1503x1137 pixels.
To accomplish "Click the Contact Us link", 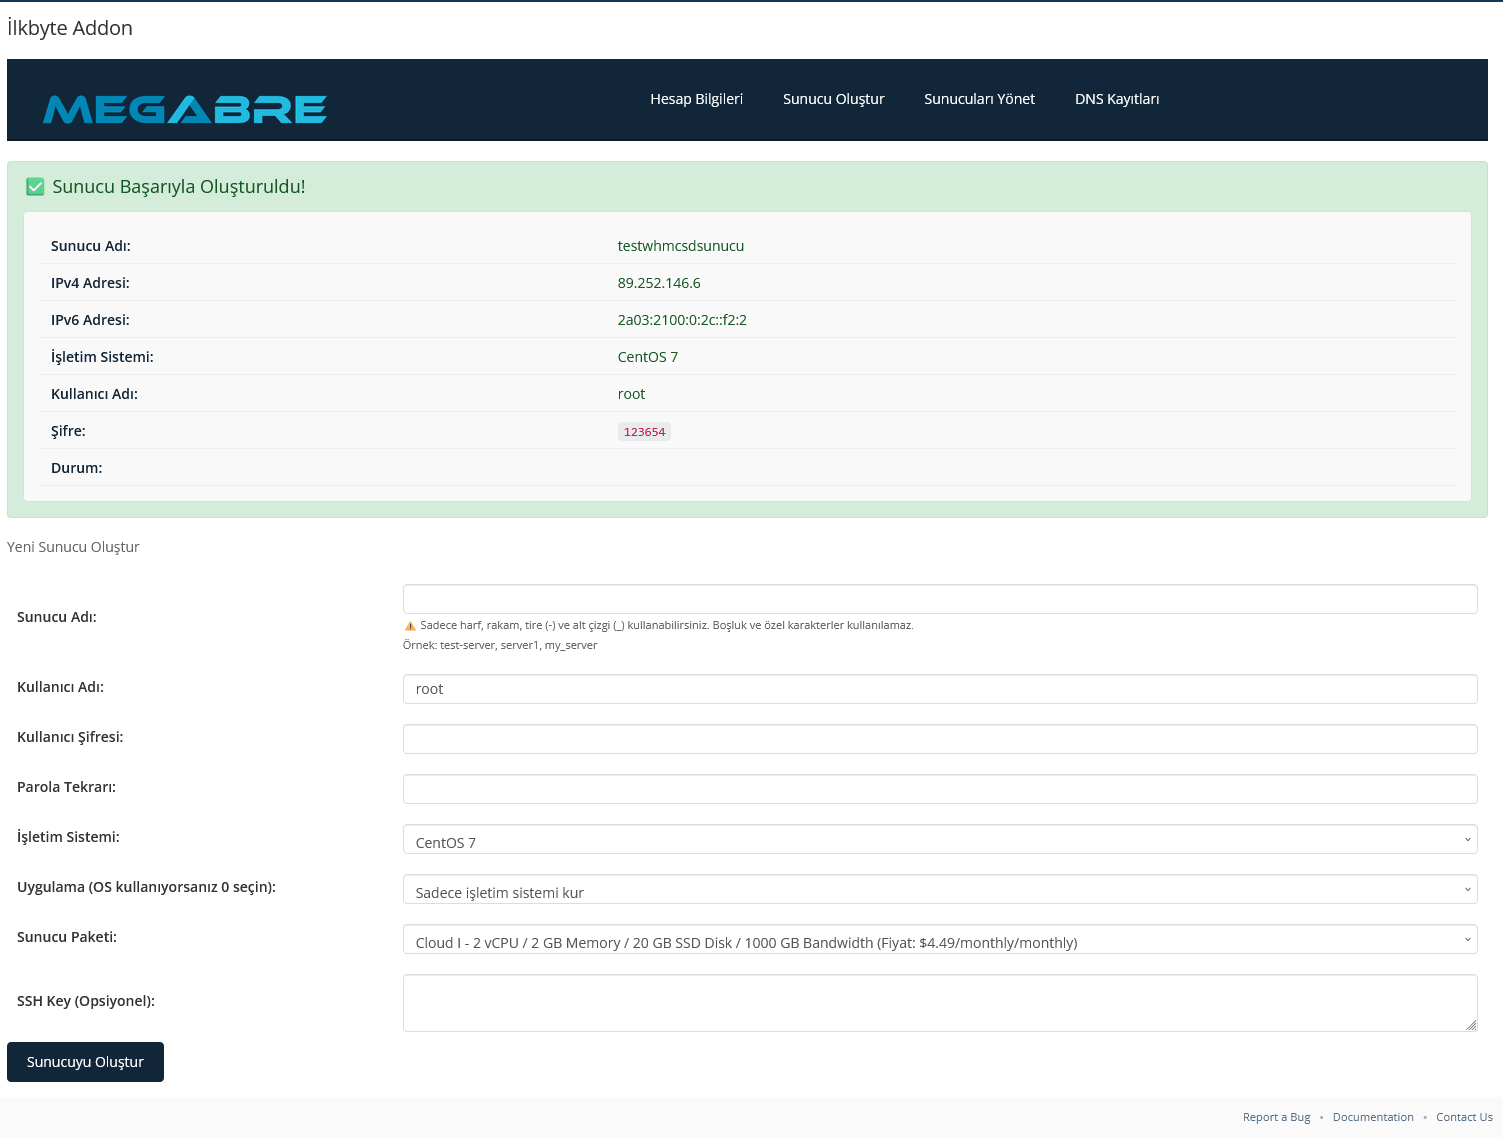I will [1464, 1117].
